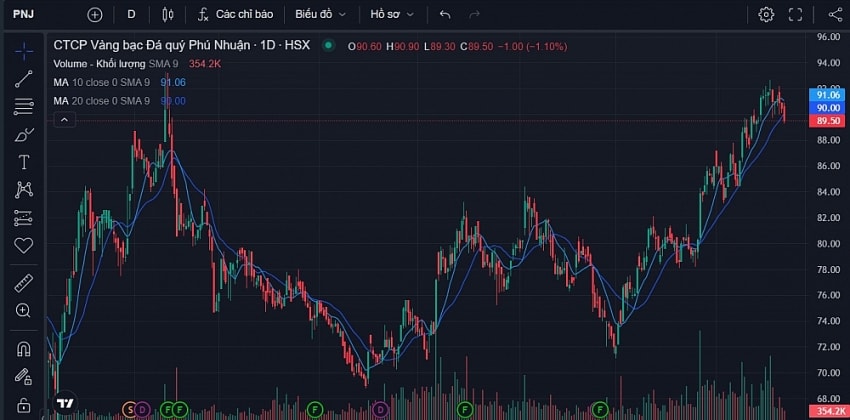Click the red 89.50 last price label
The width and height of the screenshot is (850, 420).
coord(827,121)
